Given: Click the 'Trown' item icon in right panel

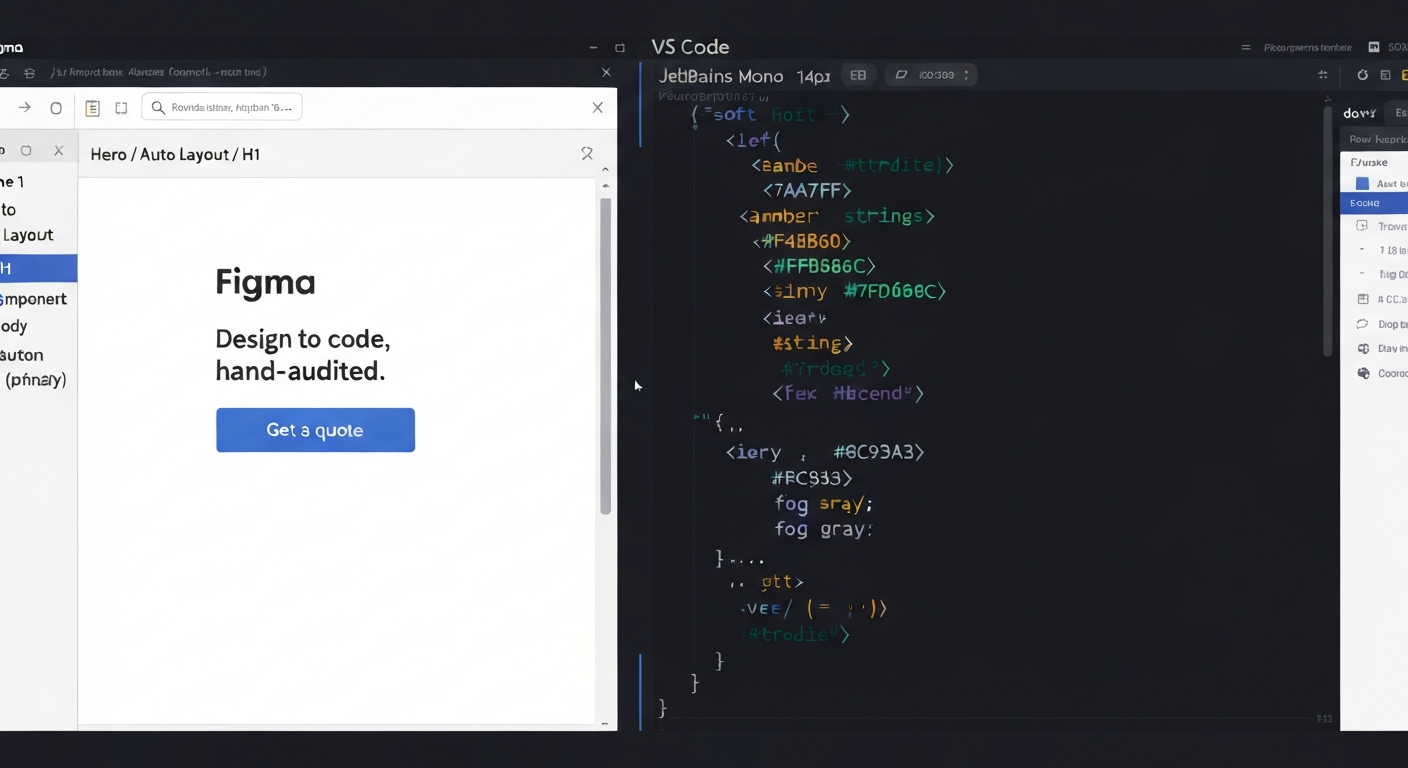Looking at the screenshot, I should (x=1362, y=226).
